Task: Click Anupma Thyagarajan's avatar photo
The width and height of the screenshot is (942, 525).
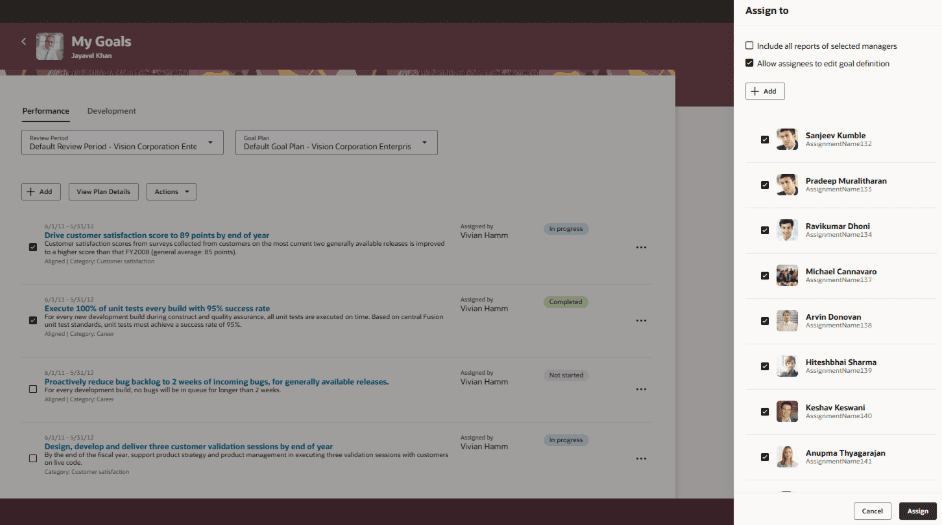Action: coord(787,457)
